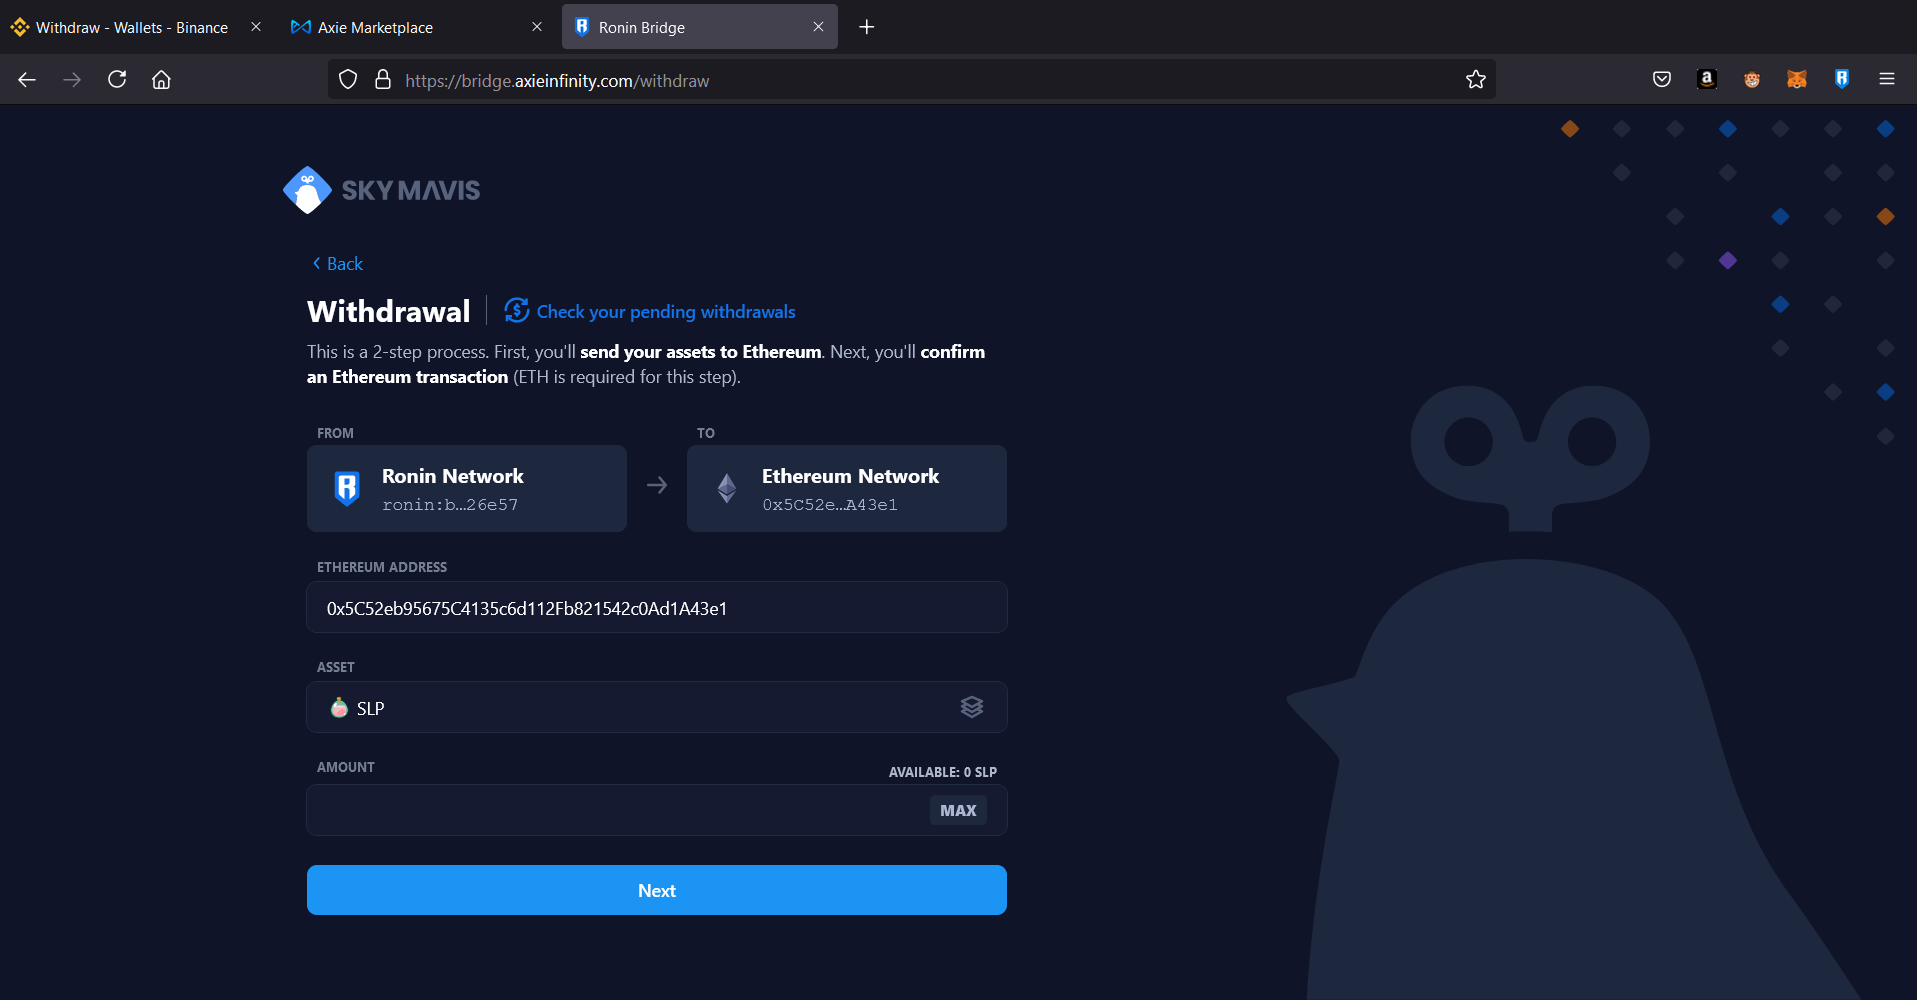1917x1000 pixels.
Task: Close the Binance Withdraw tab
Action: (x=256, y=27)
